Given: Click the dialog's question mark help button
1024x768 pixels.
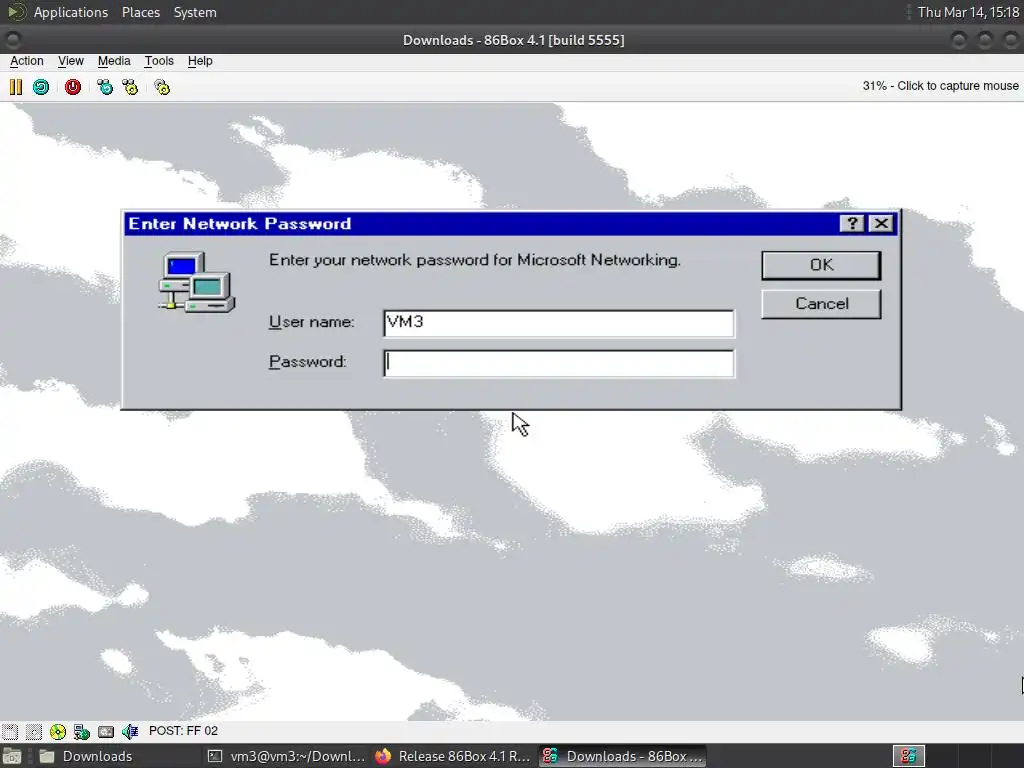Looking at the screenshot, I should tap(852, 223).
